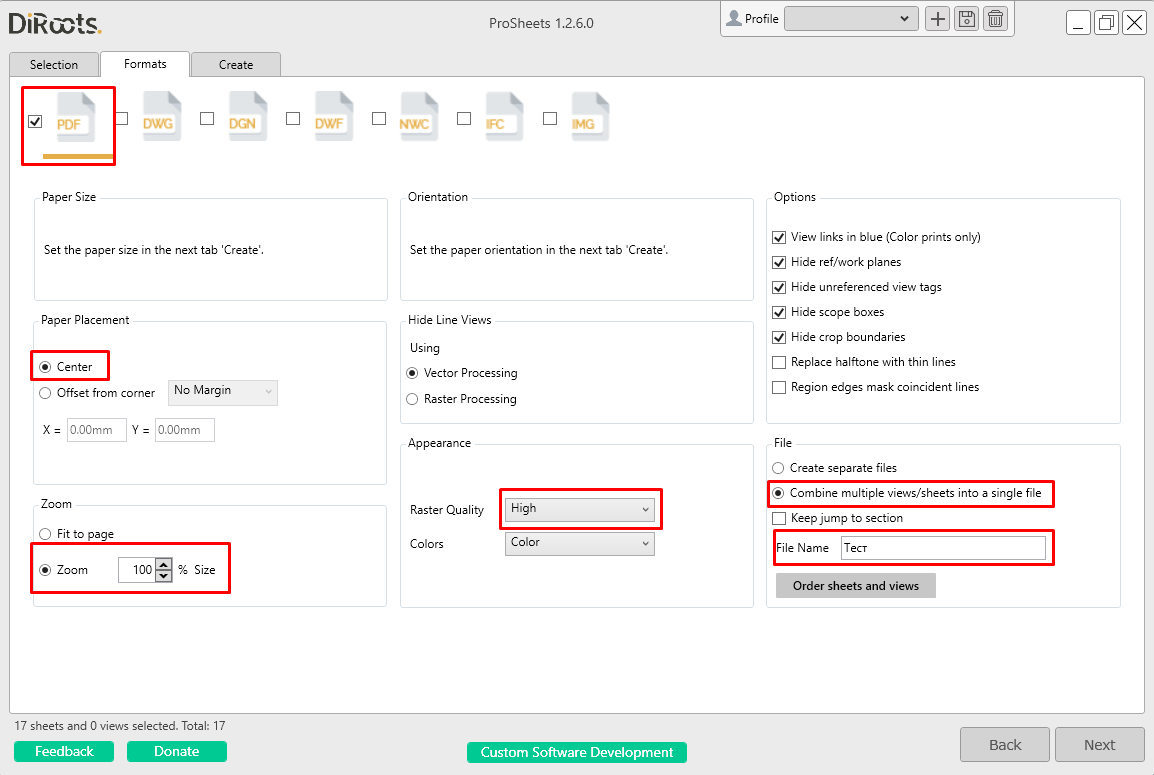Select the DWF format icon

[x=333, y=116]
